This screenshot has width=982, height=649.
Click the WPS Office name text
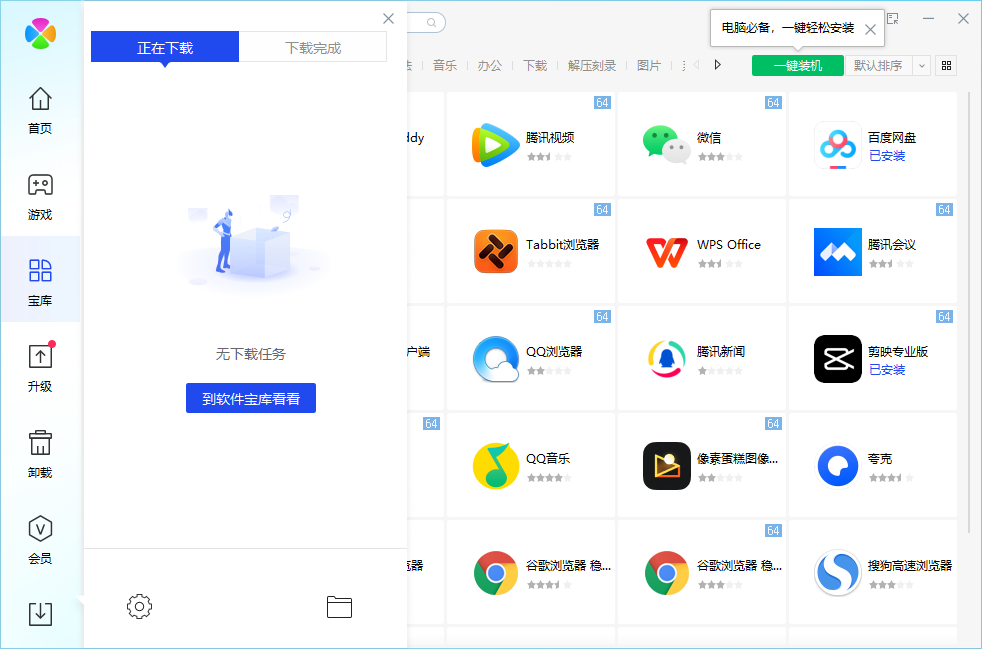(x=729, y=245)
